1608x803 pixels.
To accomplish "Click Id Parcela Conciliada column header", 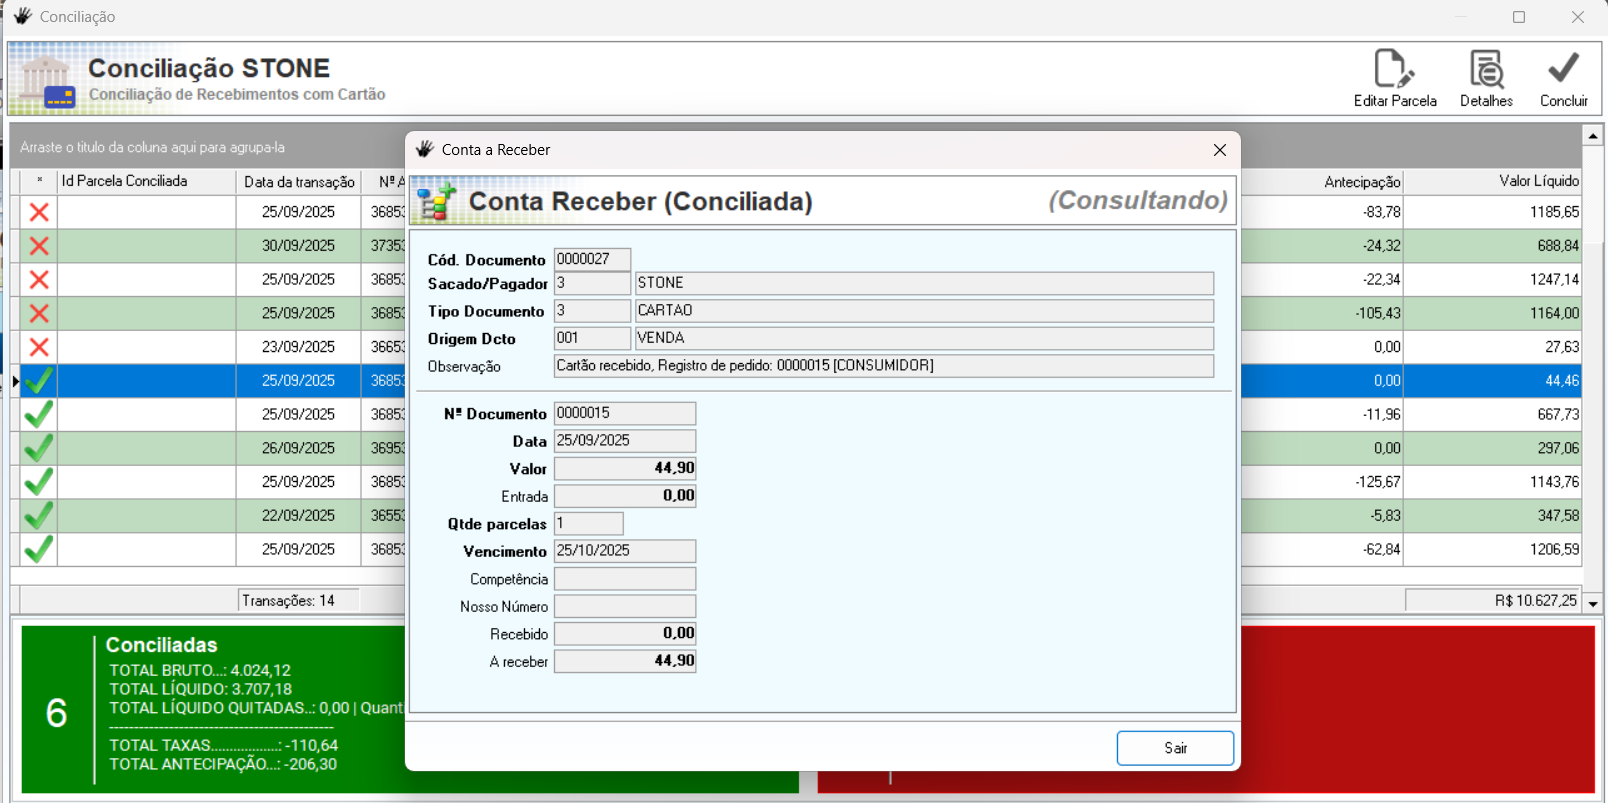I will (124, 181).
